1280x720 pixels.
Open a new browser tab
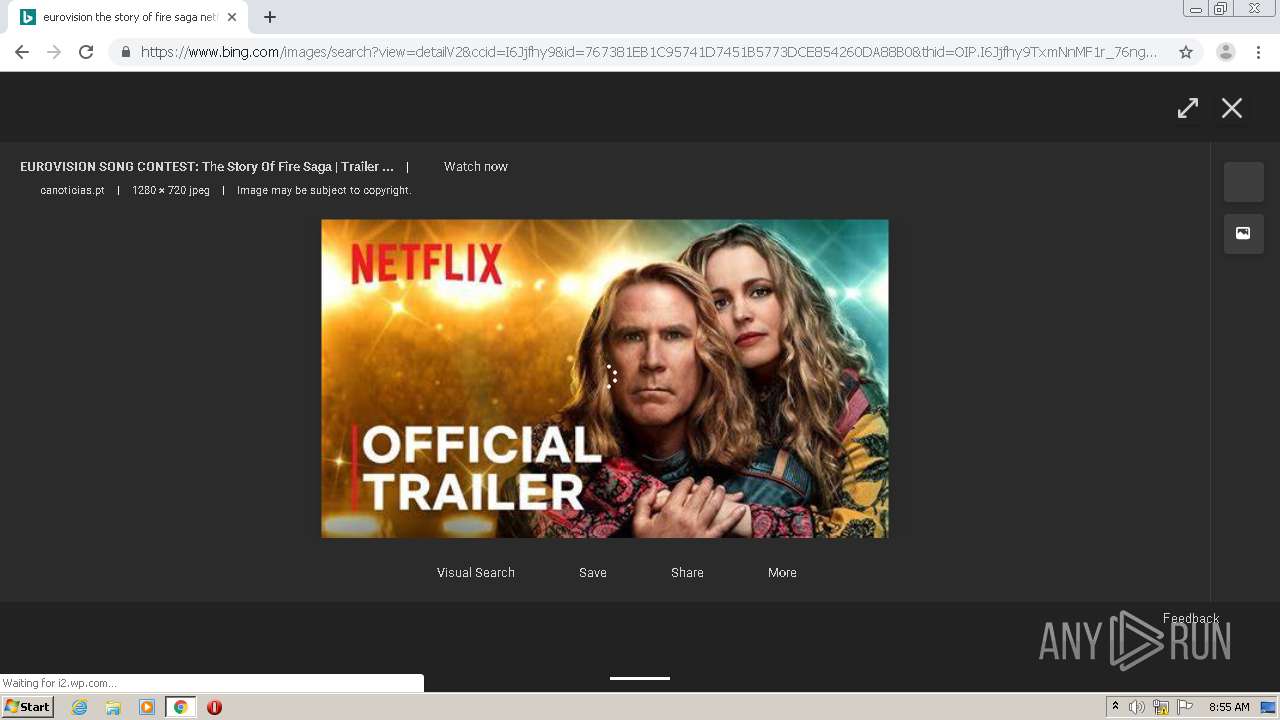(x=269, y=17)
